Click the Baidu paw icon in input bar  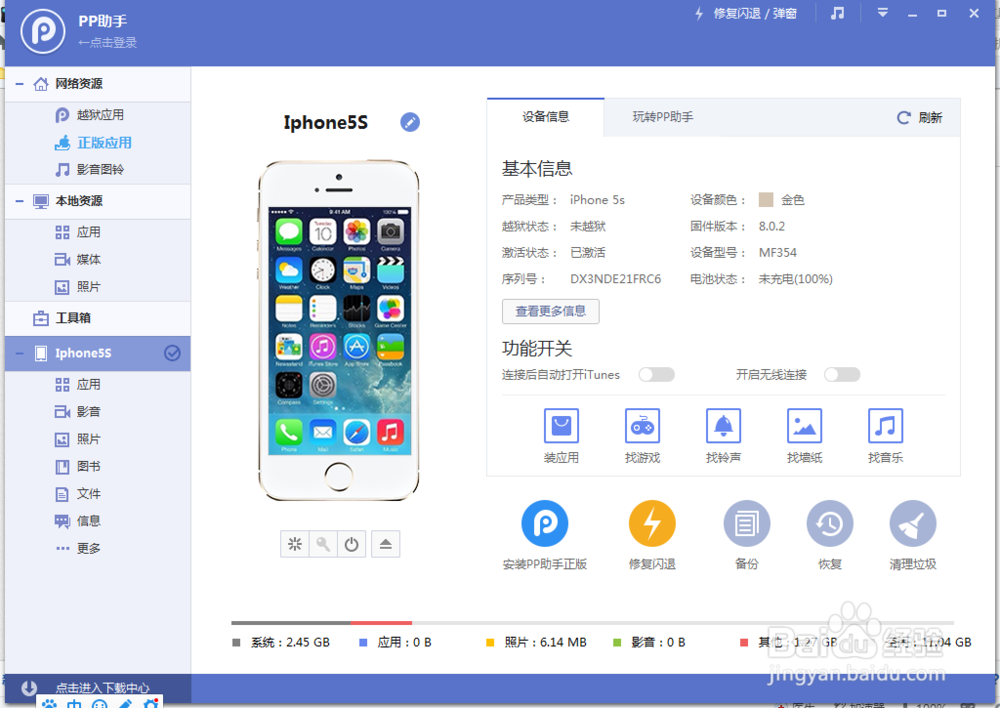pos(49,703)
